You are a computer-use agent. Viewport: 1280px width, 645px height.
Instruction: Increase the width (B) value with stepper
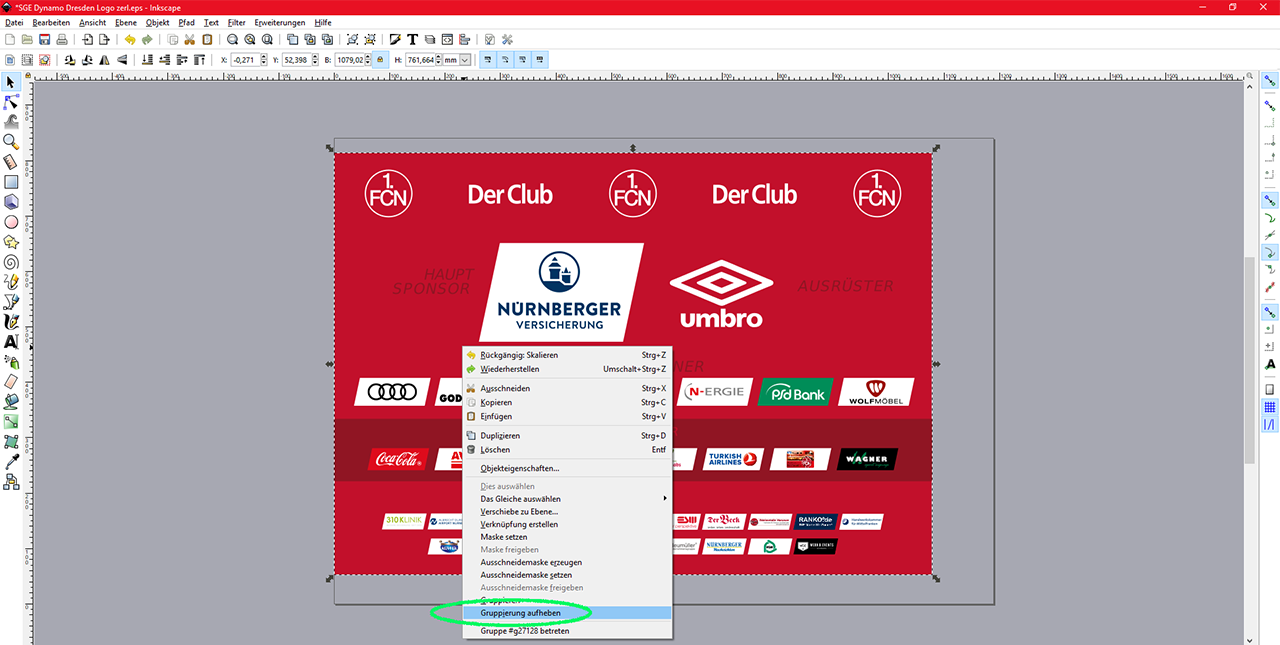click(x=368, y=57)
